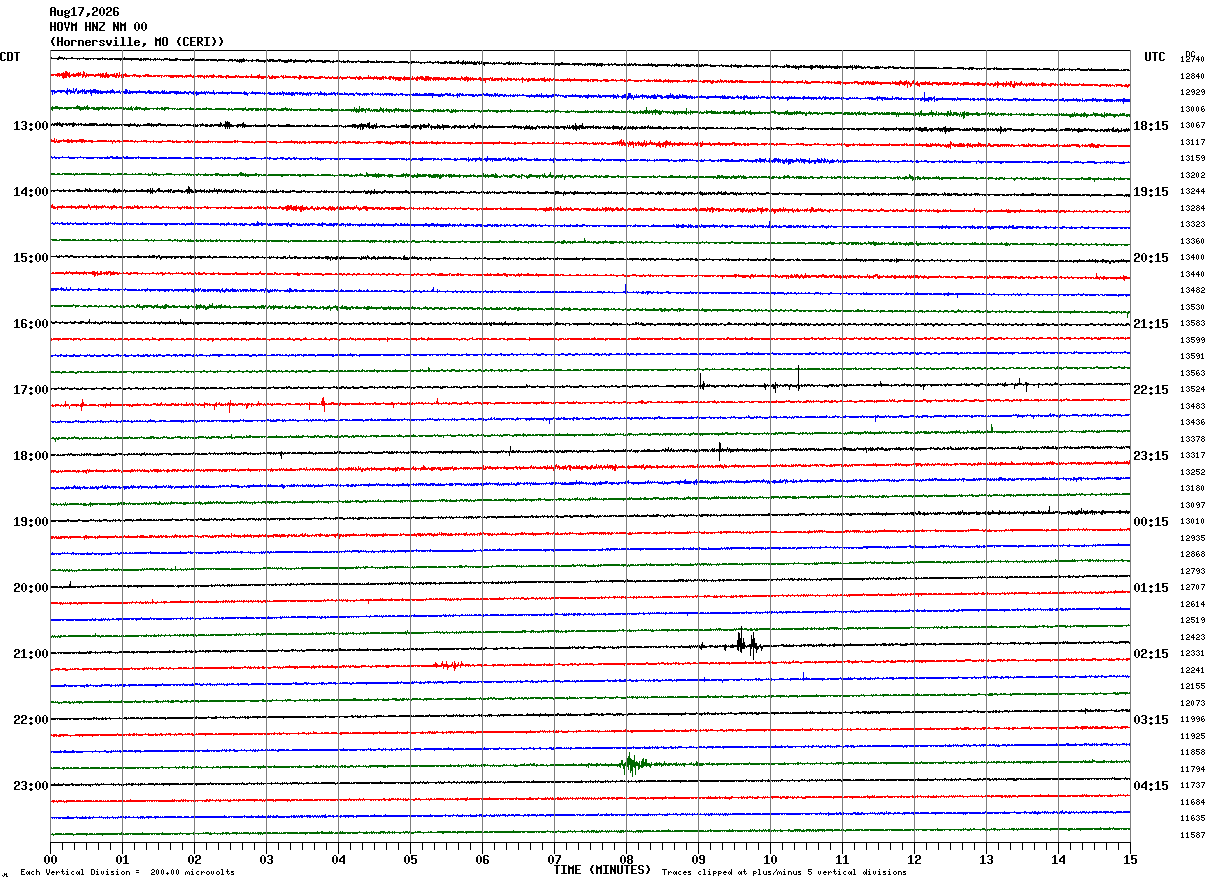Click the '22:15' UTC time label
This screenshot has height=886, width=1210.
[1151, 390]
